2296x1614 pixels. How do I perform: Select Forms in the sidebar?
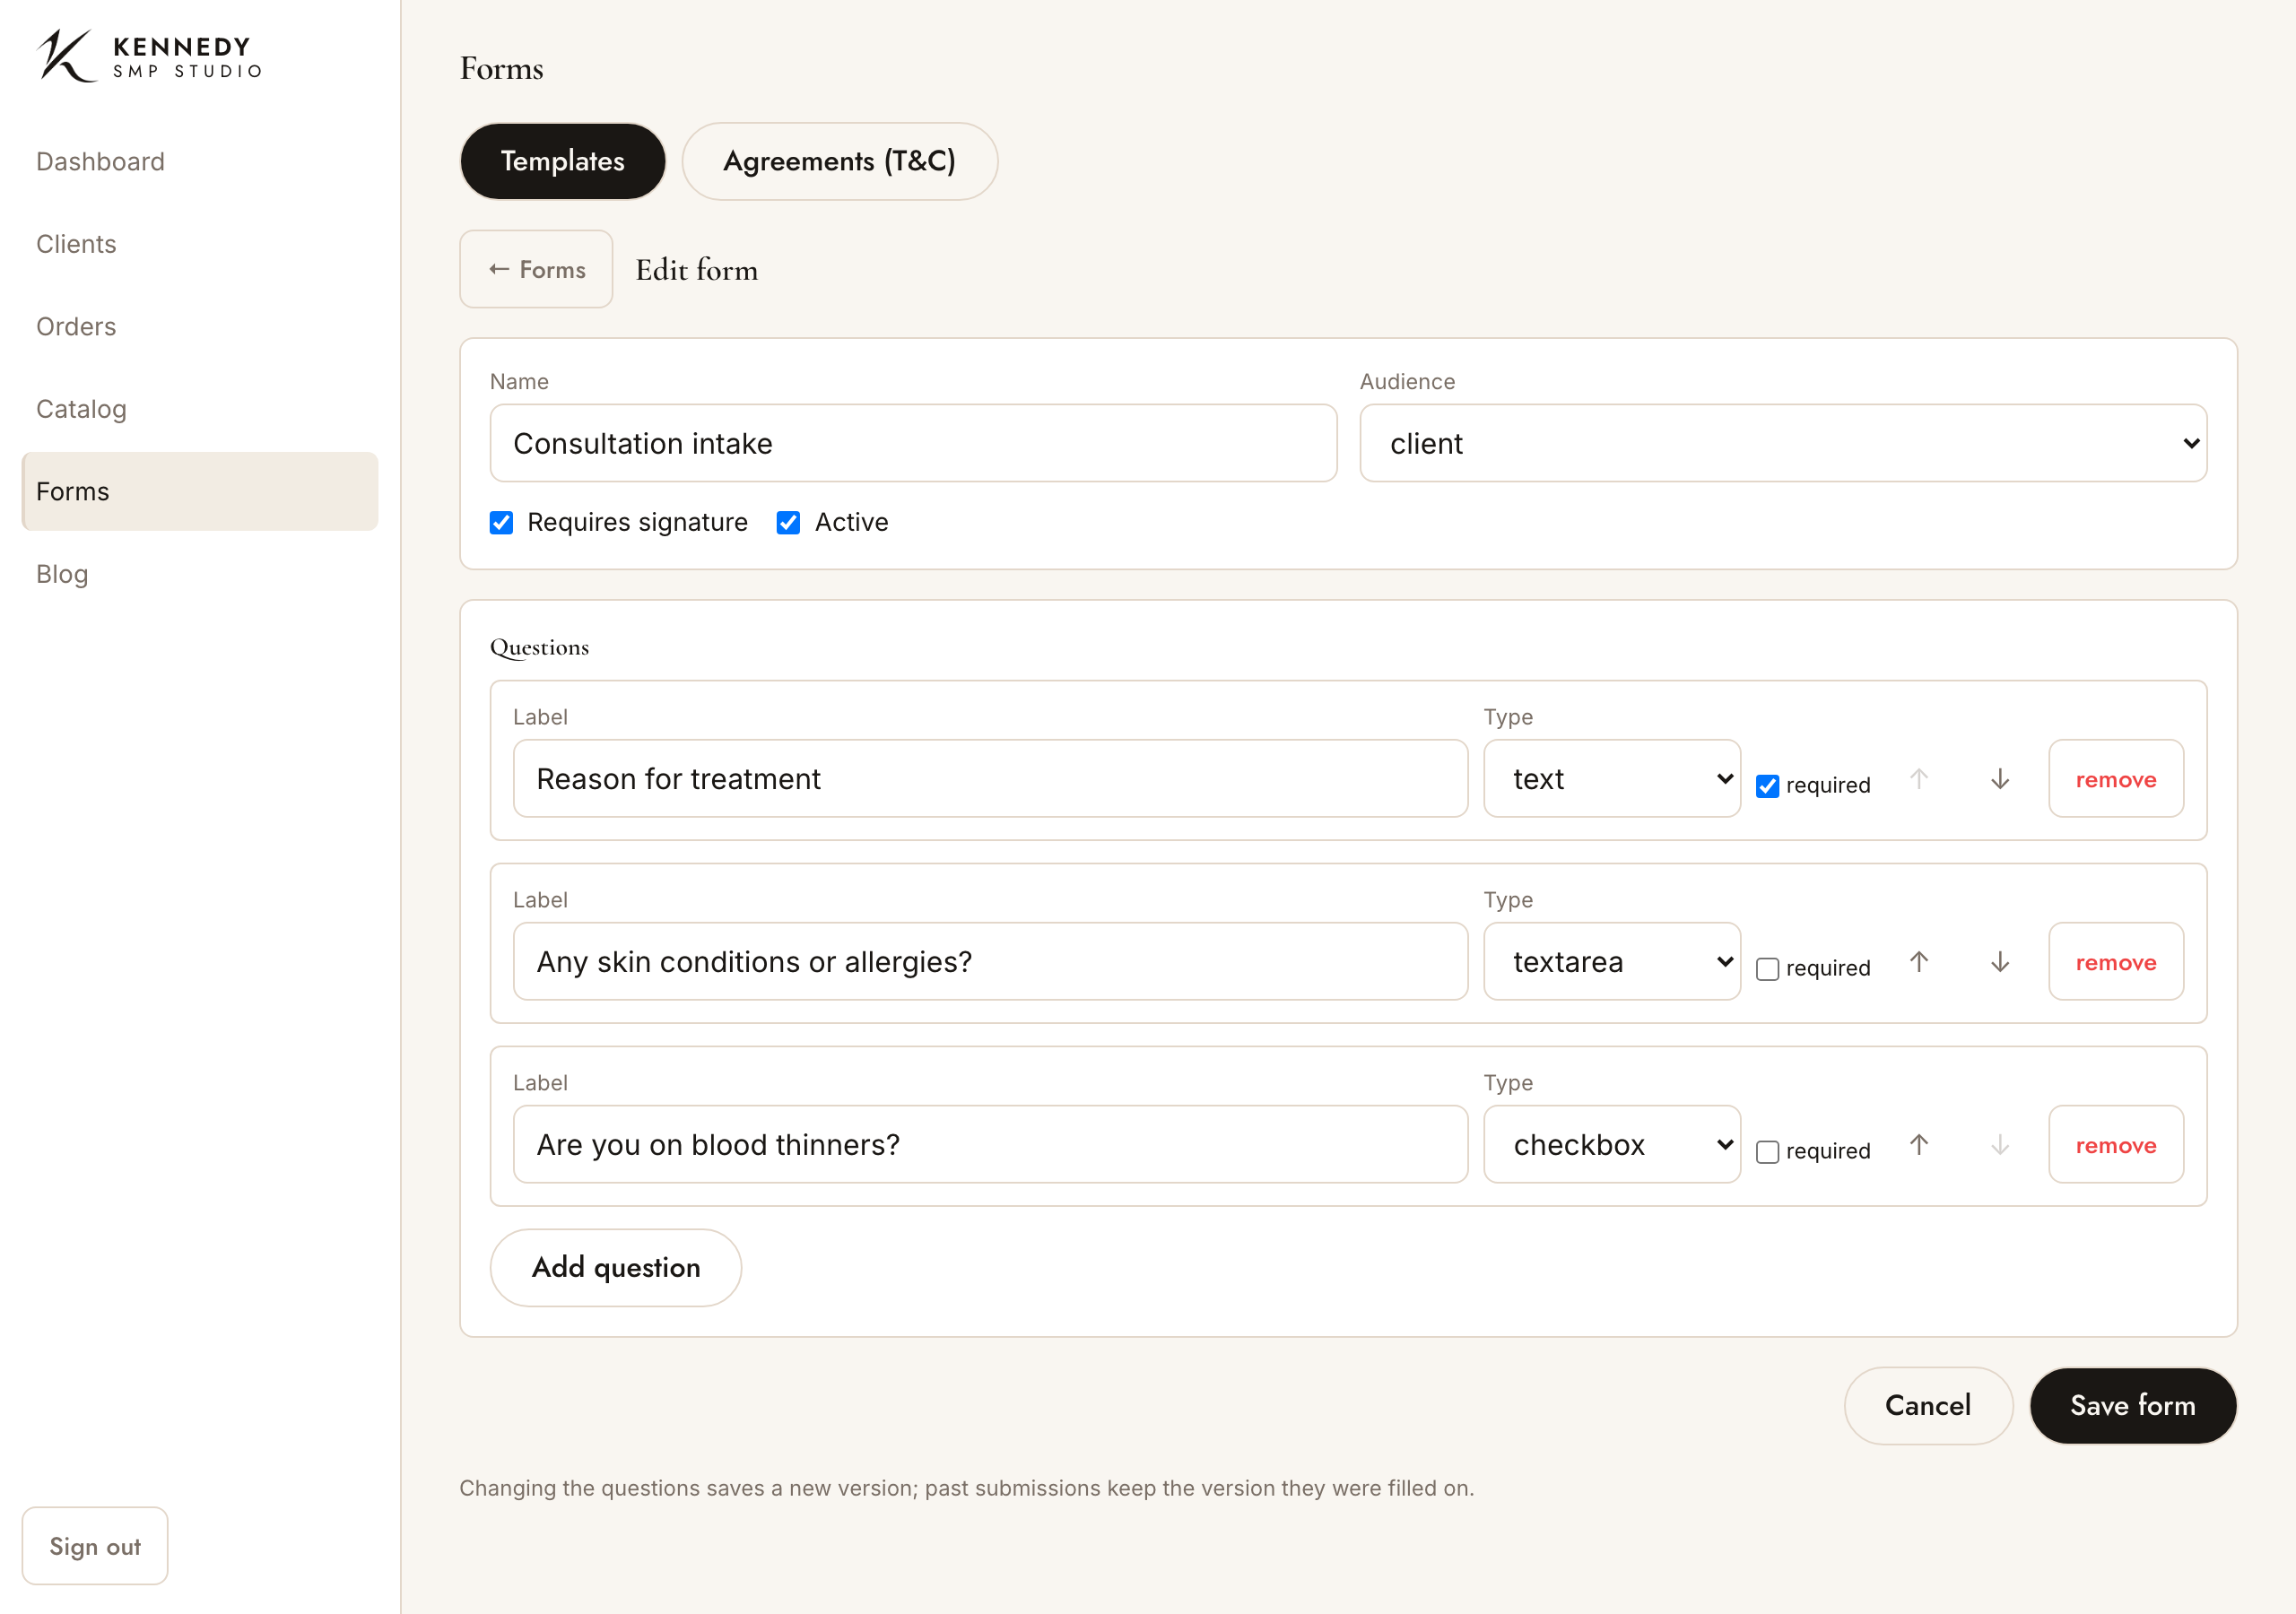200,492
